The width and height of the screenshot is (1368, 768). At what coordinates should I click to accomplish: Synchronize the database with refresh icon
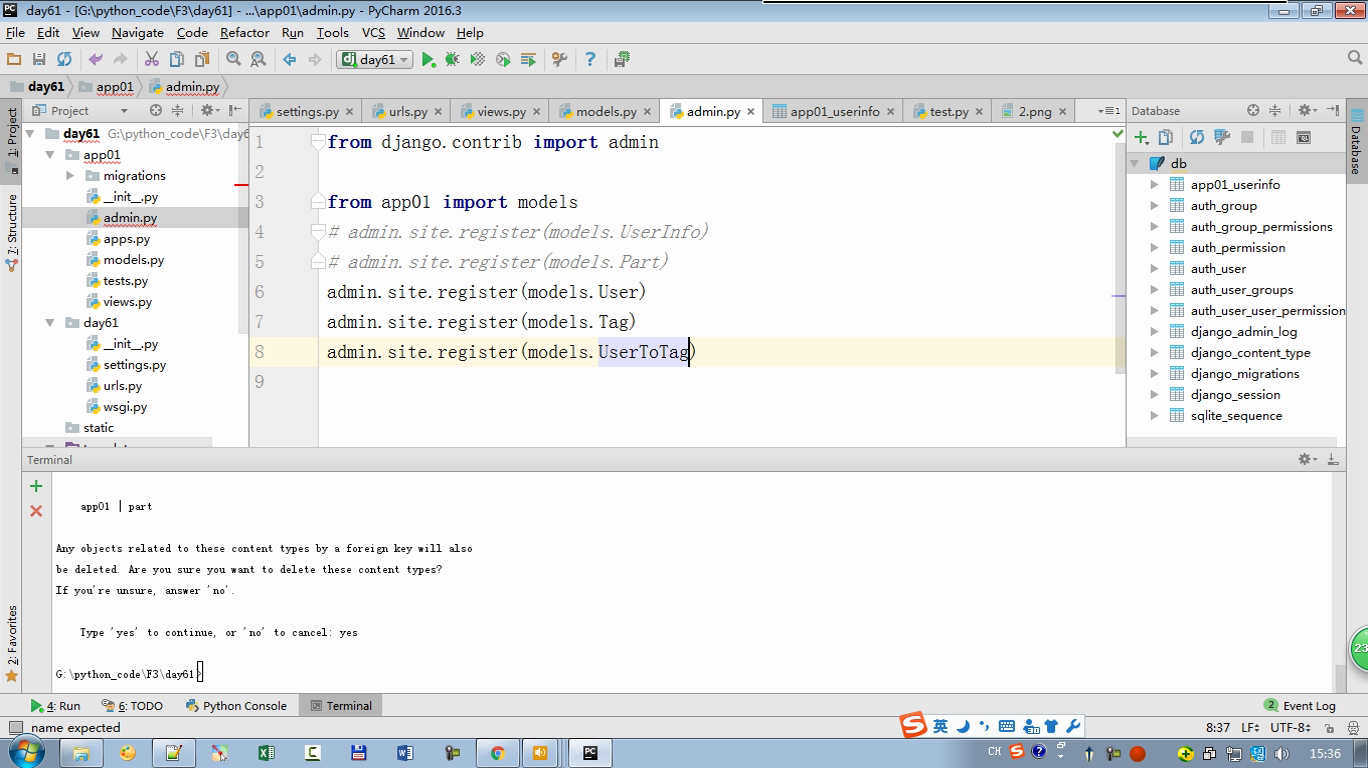pyautogui.click(x=1197, y=137)
